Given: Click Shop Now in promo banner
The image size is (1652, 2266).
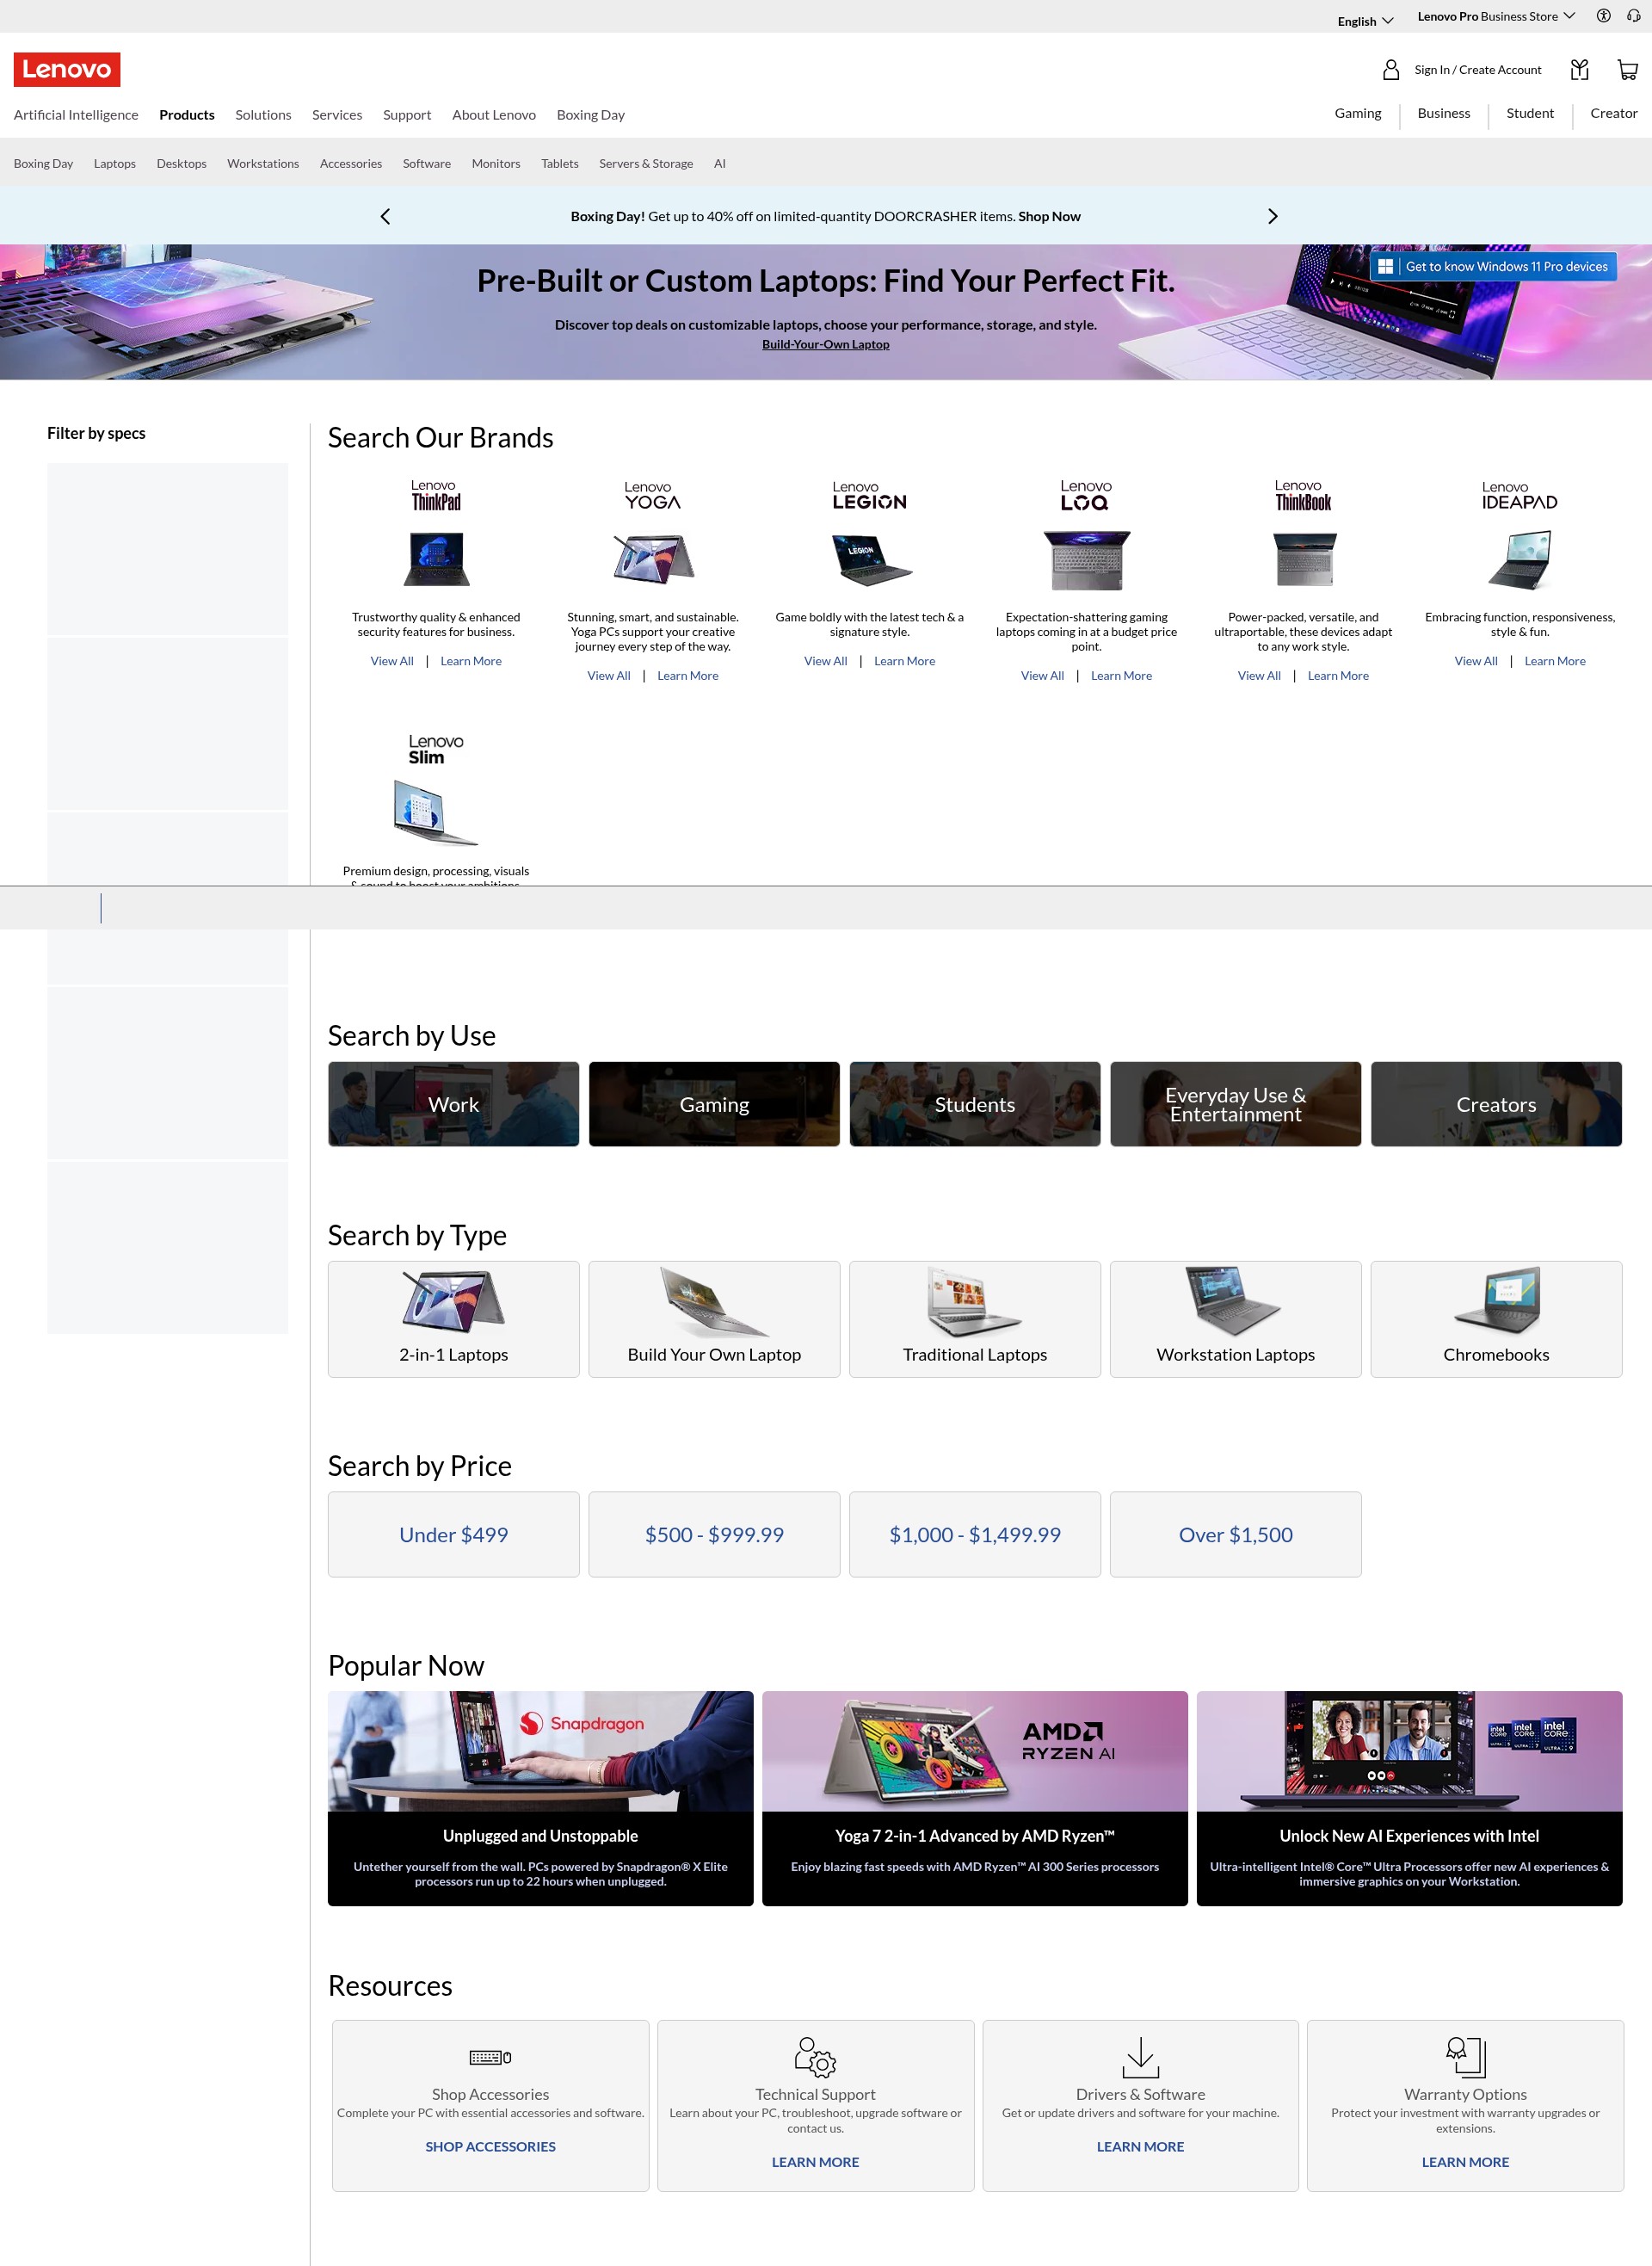Looking at the screenshot, I should click(1049, 216).
